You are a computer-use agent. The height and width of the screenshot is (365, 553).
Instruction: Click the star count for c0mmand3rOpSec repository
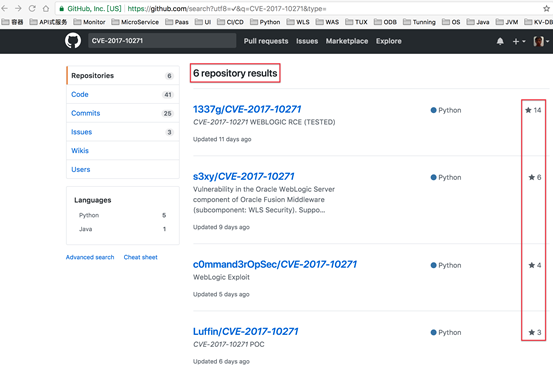(535, 265)
